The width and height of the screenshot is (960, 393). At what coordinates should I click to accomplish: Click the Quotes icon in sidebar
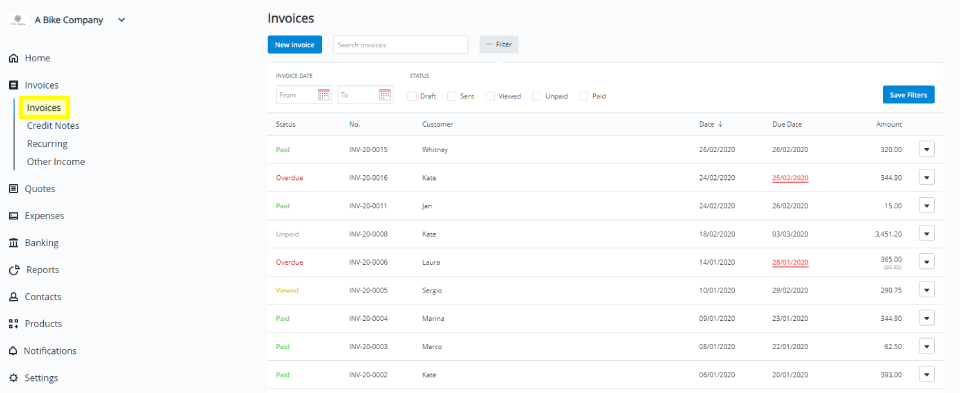coord(13,189)
